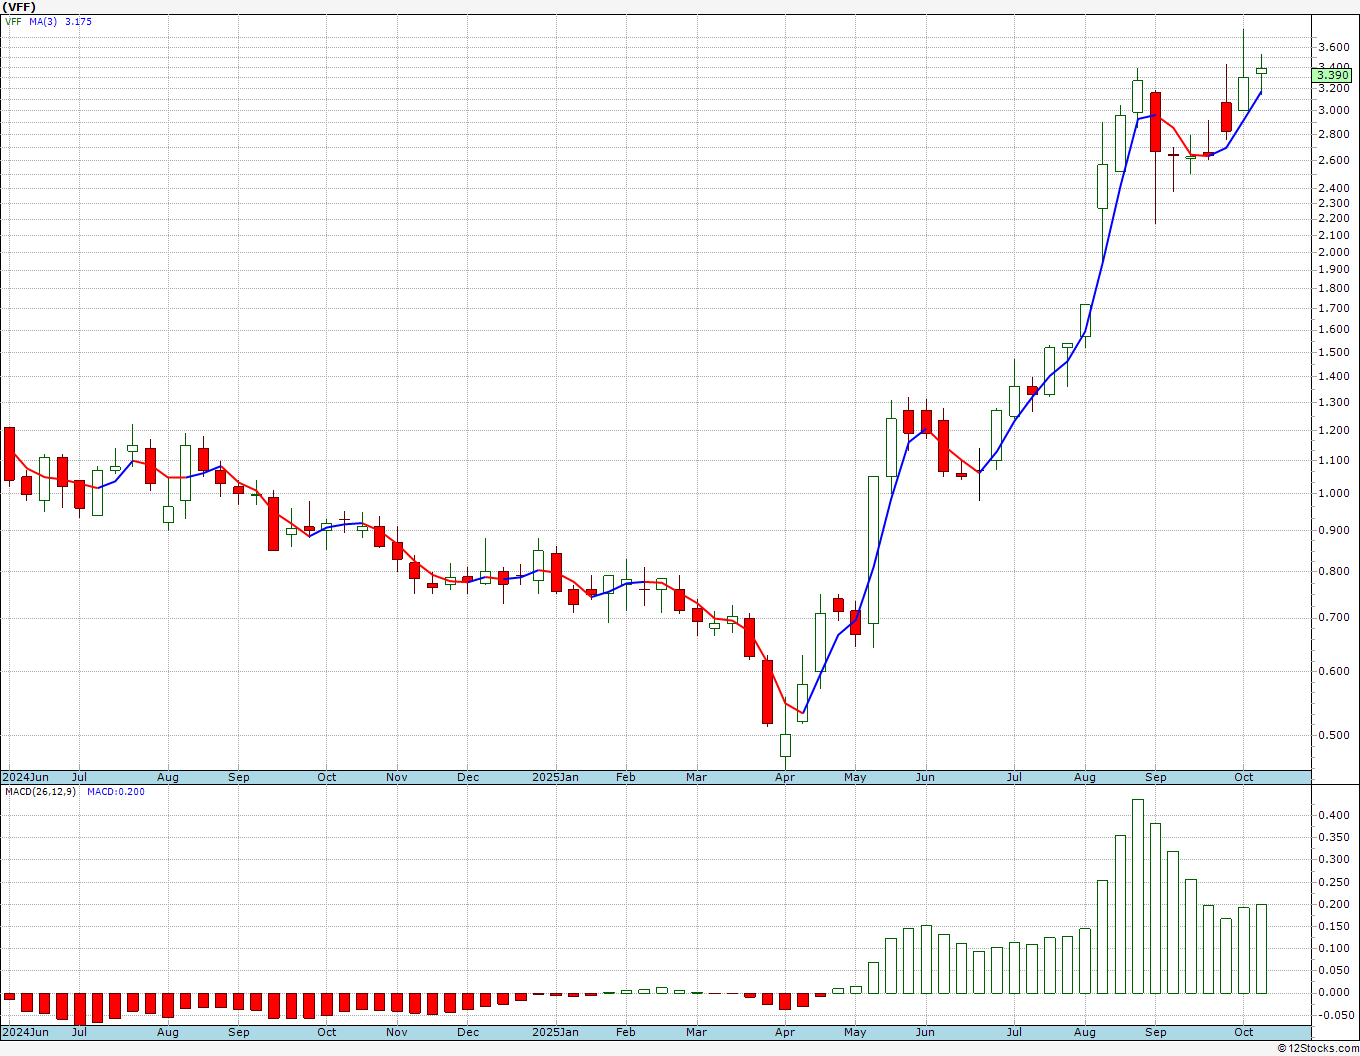Click May on the MACD panel axis
The height and width of the screenshot is (1056, 1360).
pyautogui.click(x=855, y=1032)
